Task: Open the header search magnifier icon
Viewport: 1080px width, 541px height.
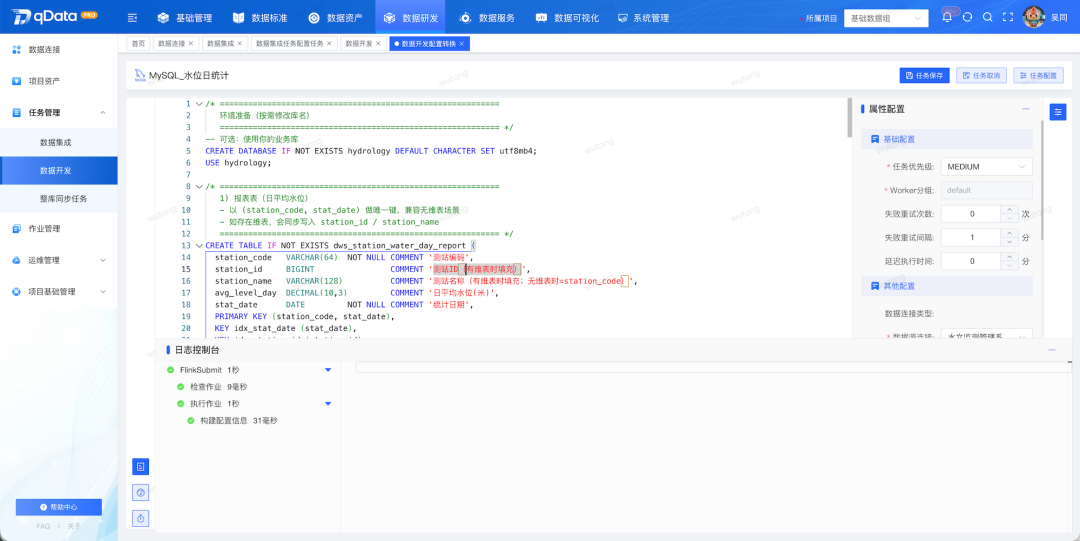Action: (988, 18)
